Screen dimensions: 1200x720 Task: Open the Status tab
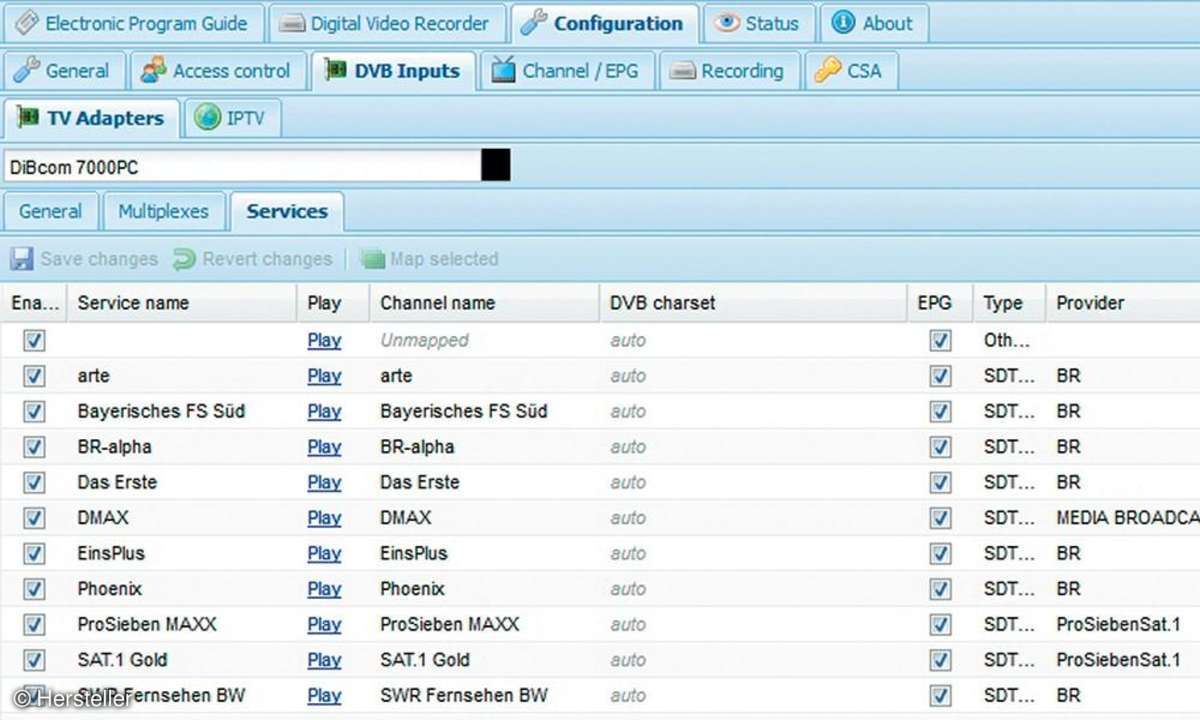(x=758, y=23)
